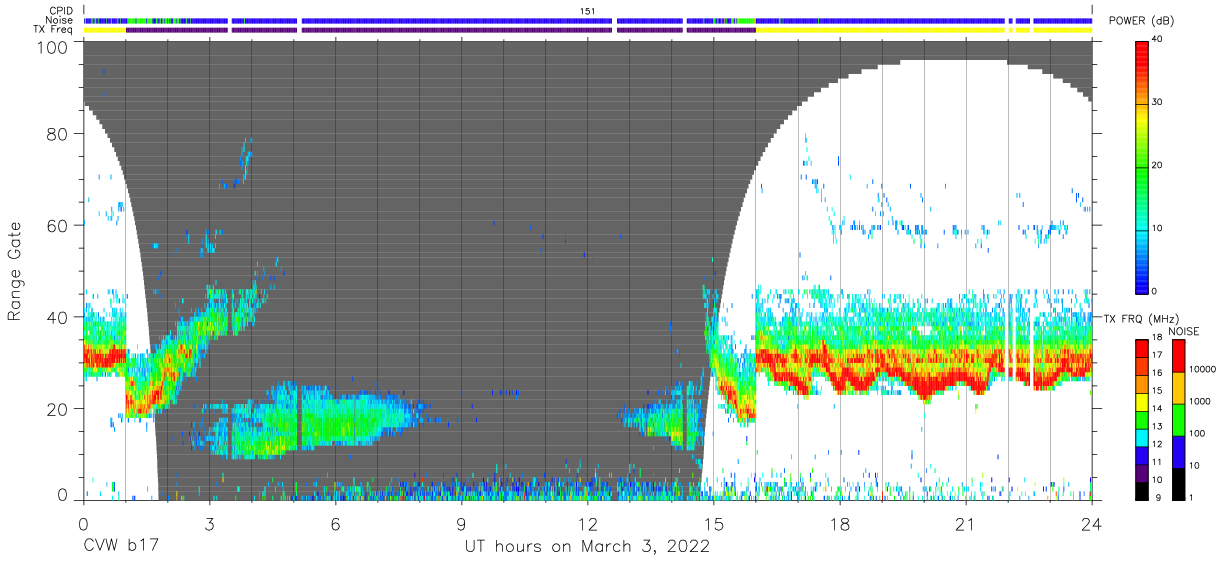The image size is (1228, 567).
Task: Click the power colorbar value '20'
Action: [1157, 165]
